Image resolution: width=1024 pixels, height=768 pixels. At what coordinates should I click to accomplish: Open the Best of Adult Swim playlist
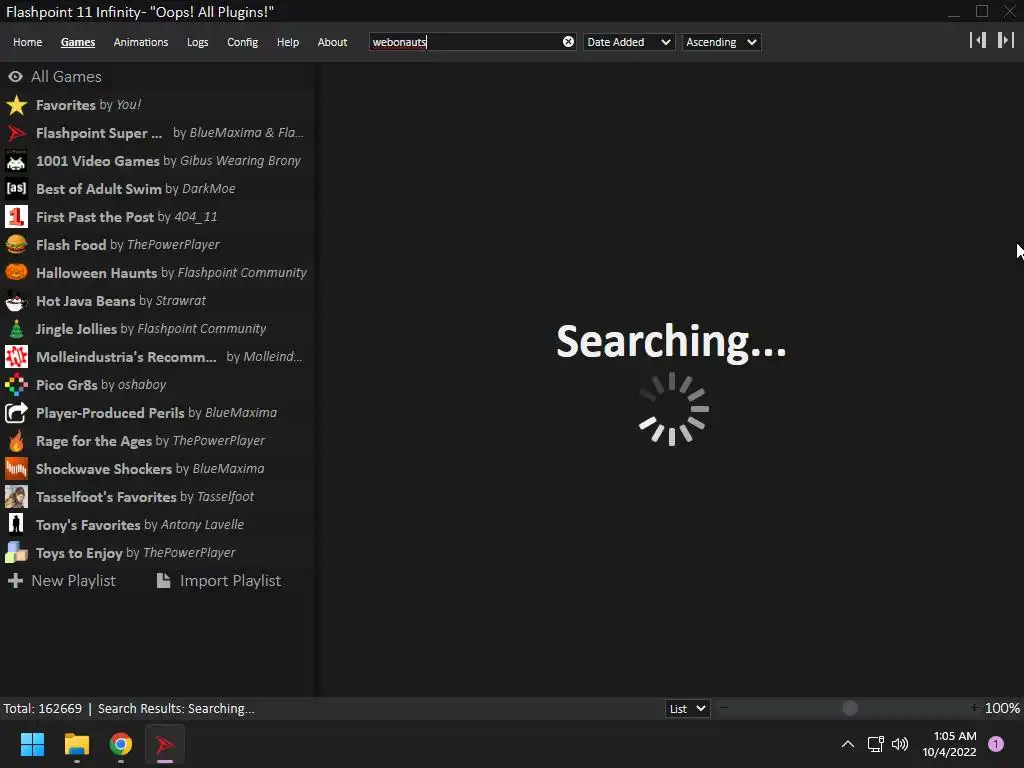[x=157, y=189]
